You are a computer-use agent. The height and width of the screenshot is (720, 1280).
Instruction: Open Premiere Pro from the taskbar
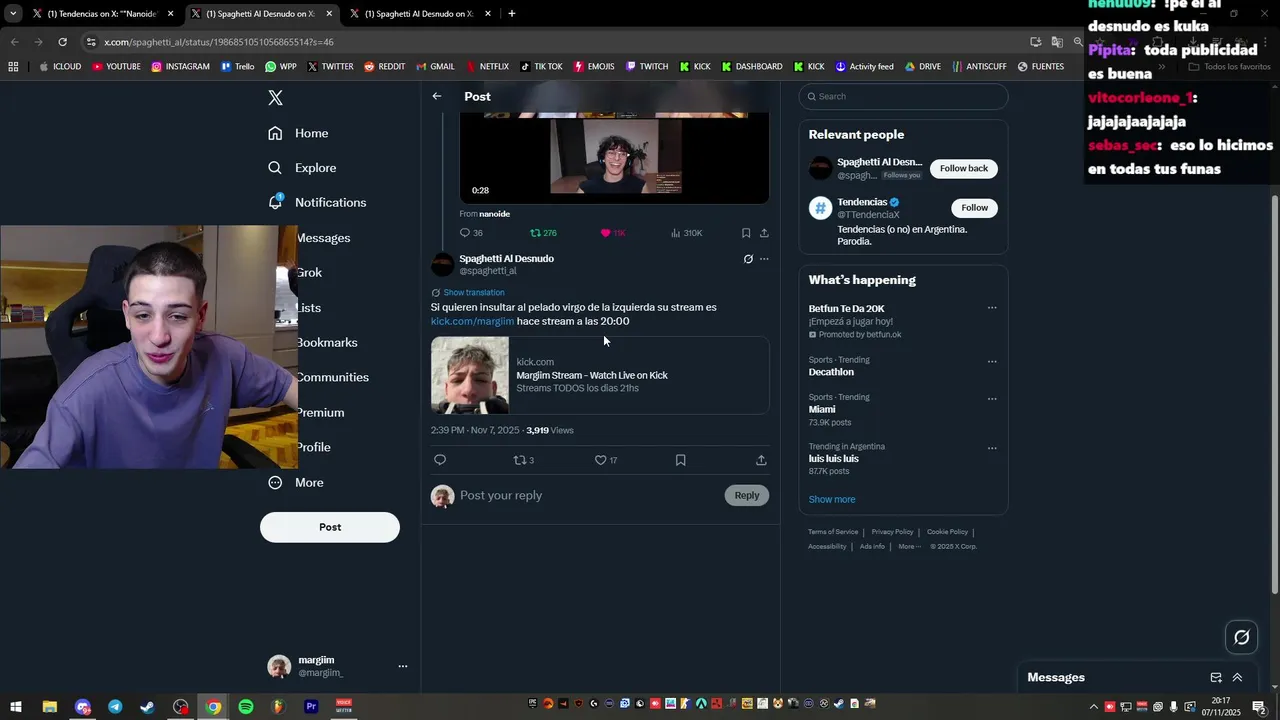(311, 707)
